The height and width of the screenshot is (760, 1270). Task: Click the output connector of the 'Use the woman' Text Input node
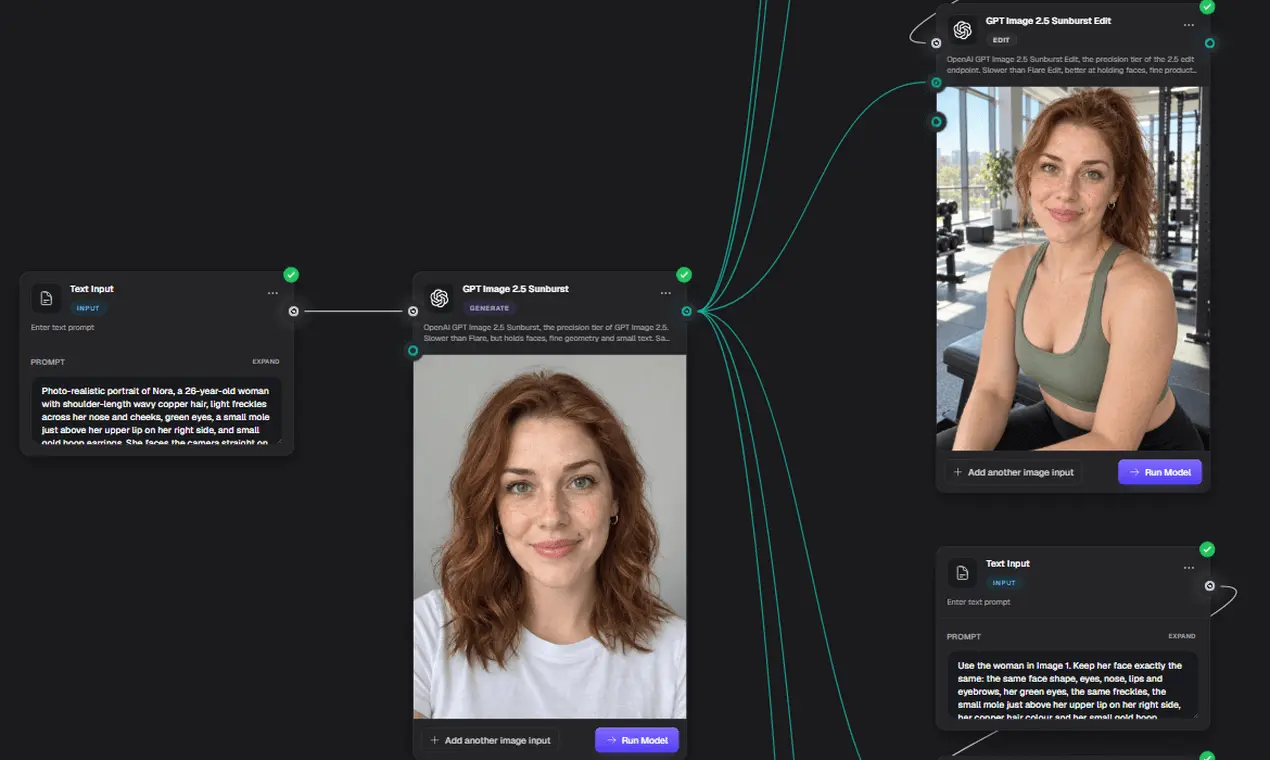click(x=1210, y=586)
